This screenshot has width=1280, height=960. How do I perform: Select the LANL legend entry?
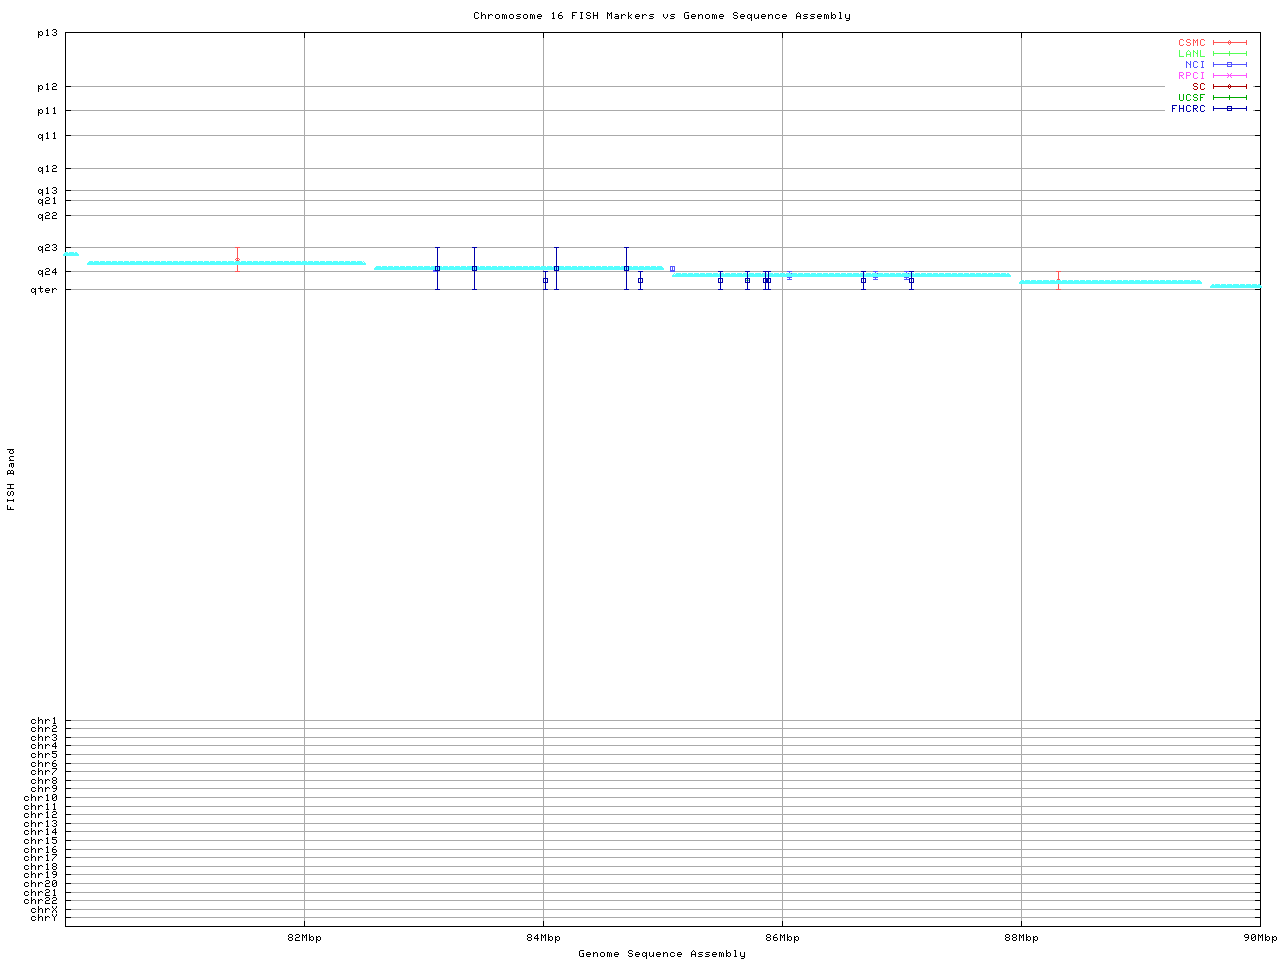pyautogui.click(x=1212, y=54)
